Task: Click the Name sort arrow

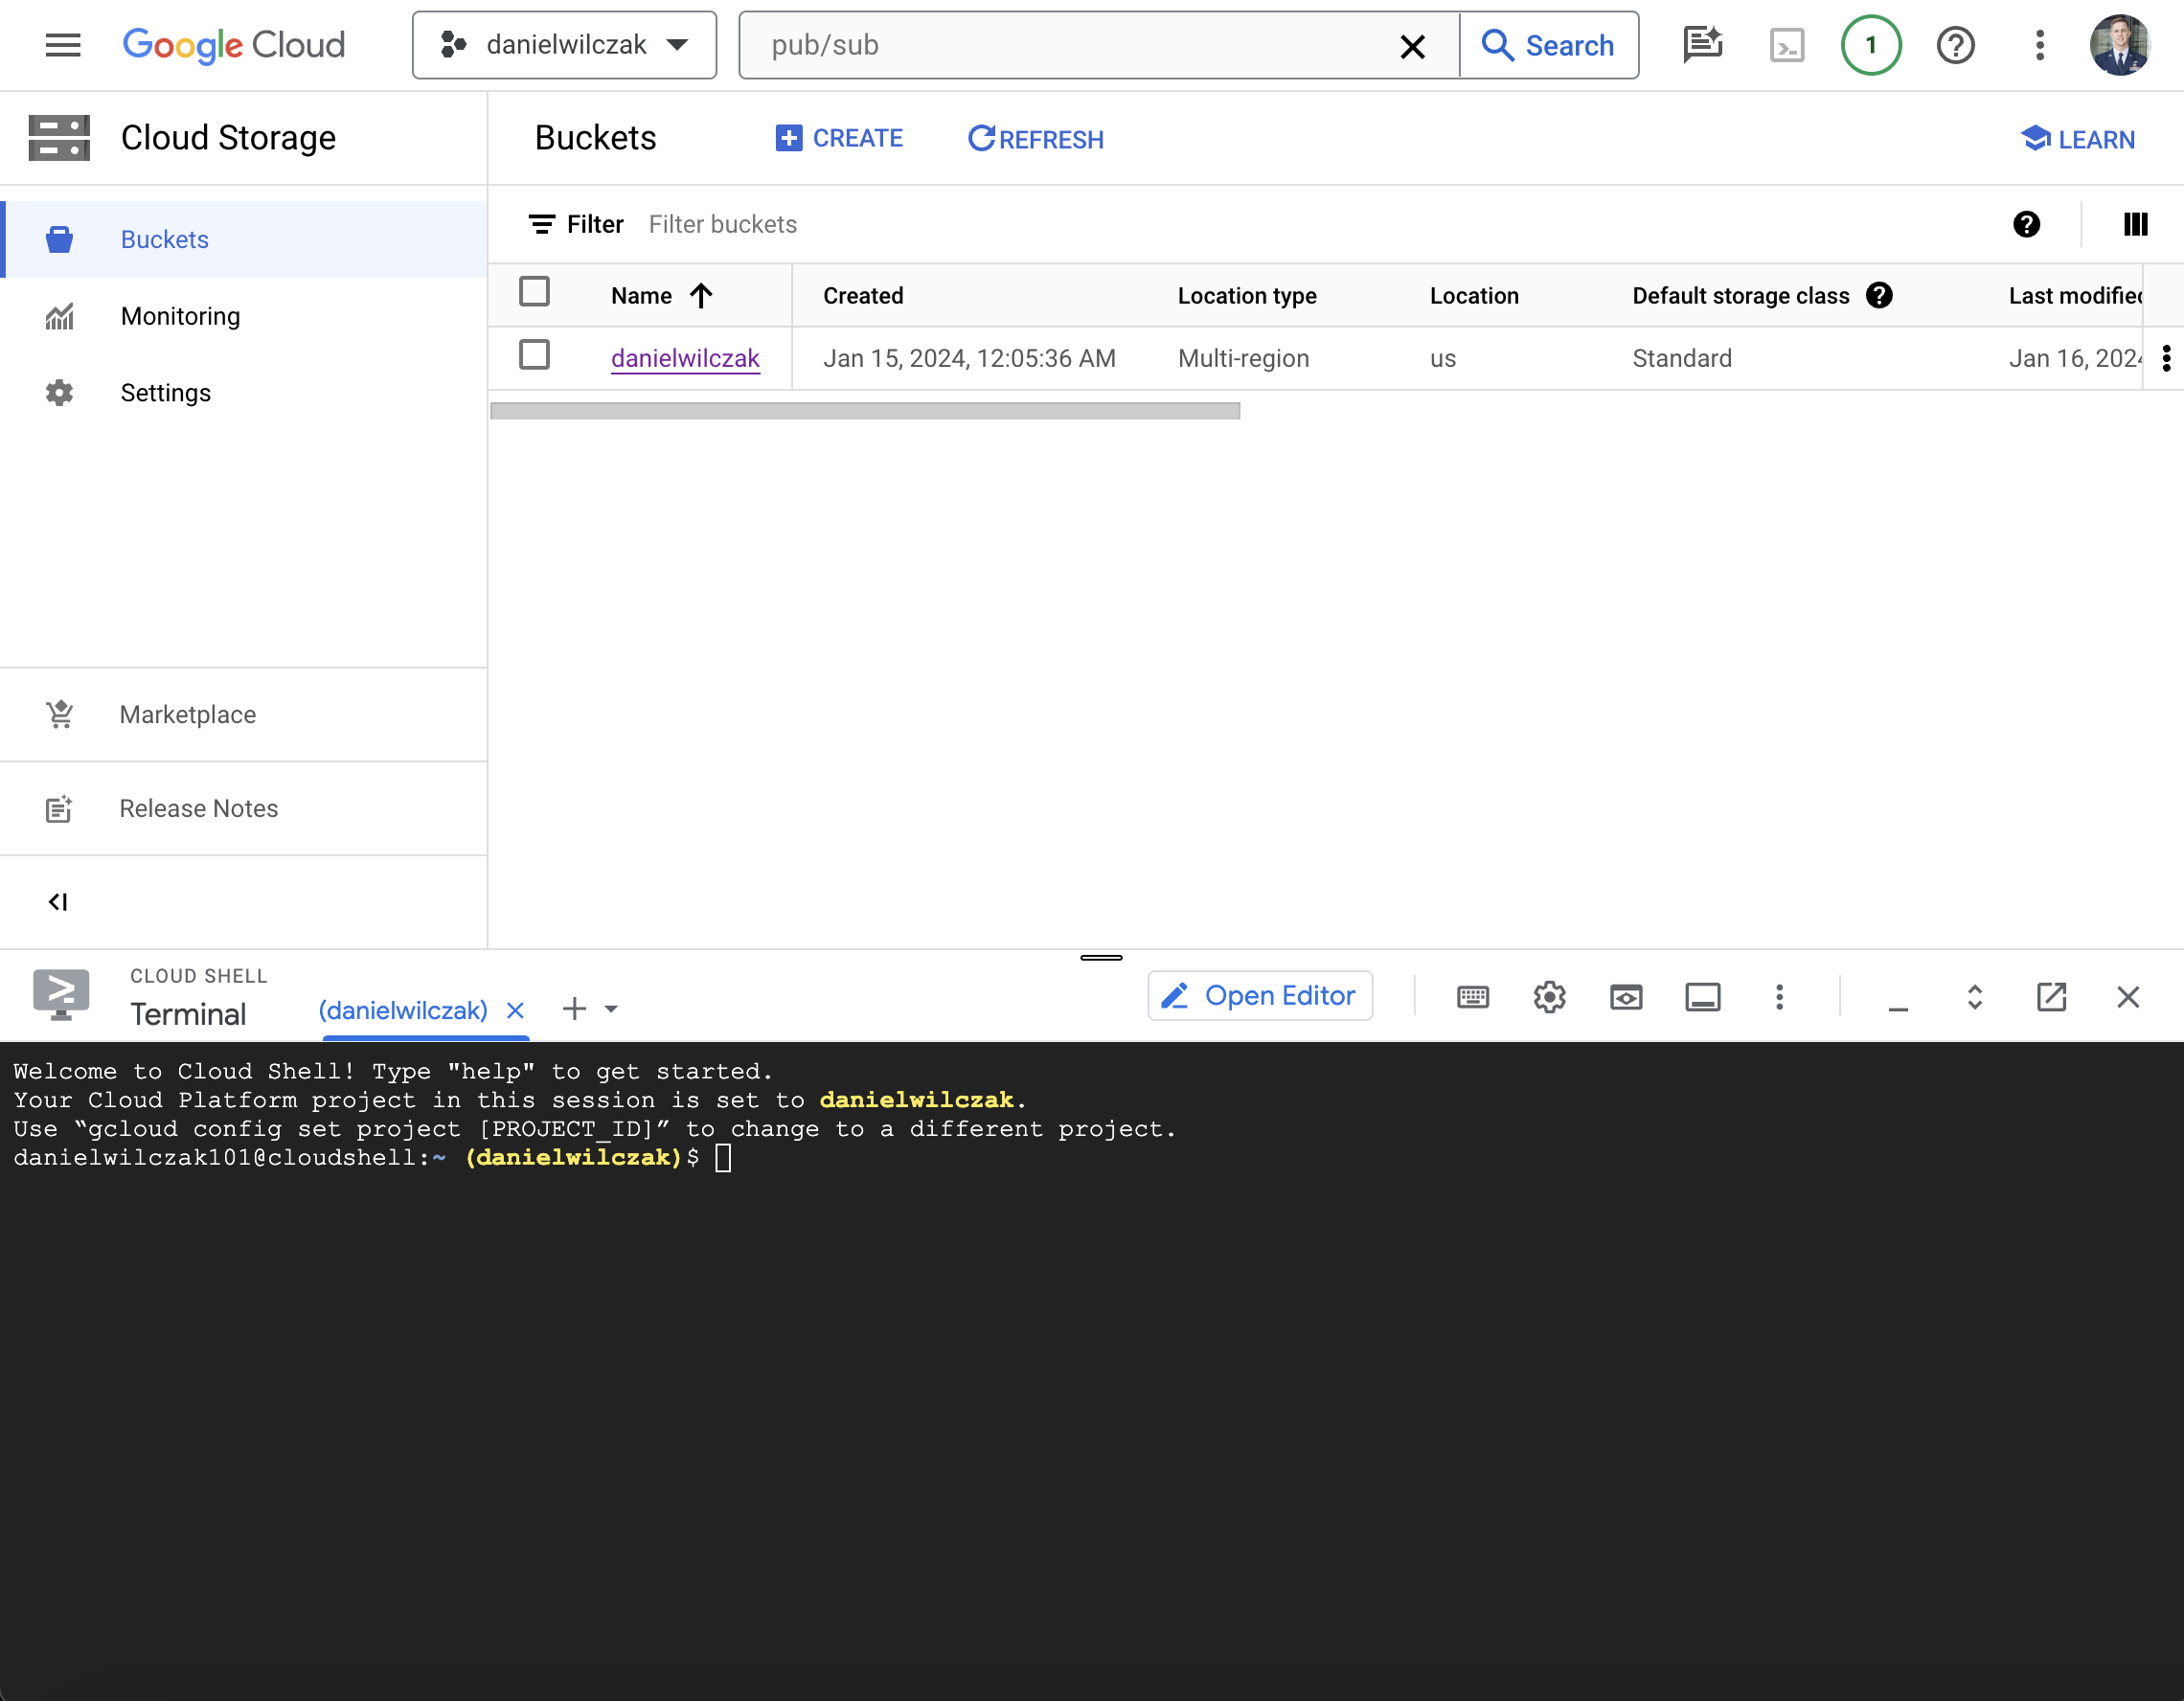Action: 701,295
